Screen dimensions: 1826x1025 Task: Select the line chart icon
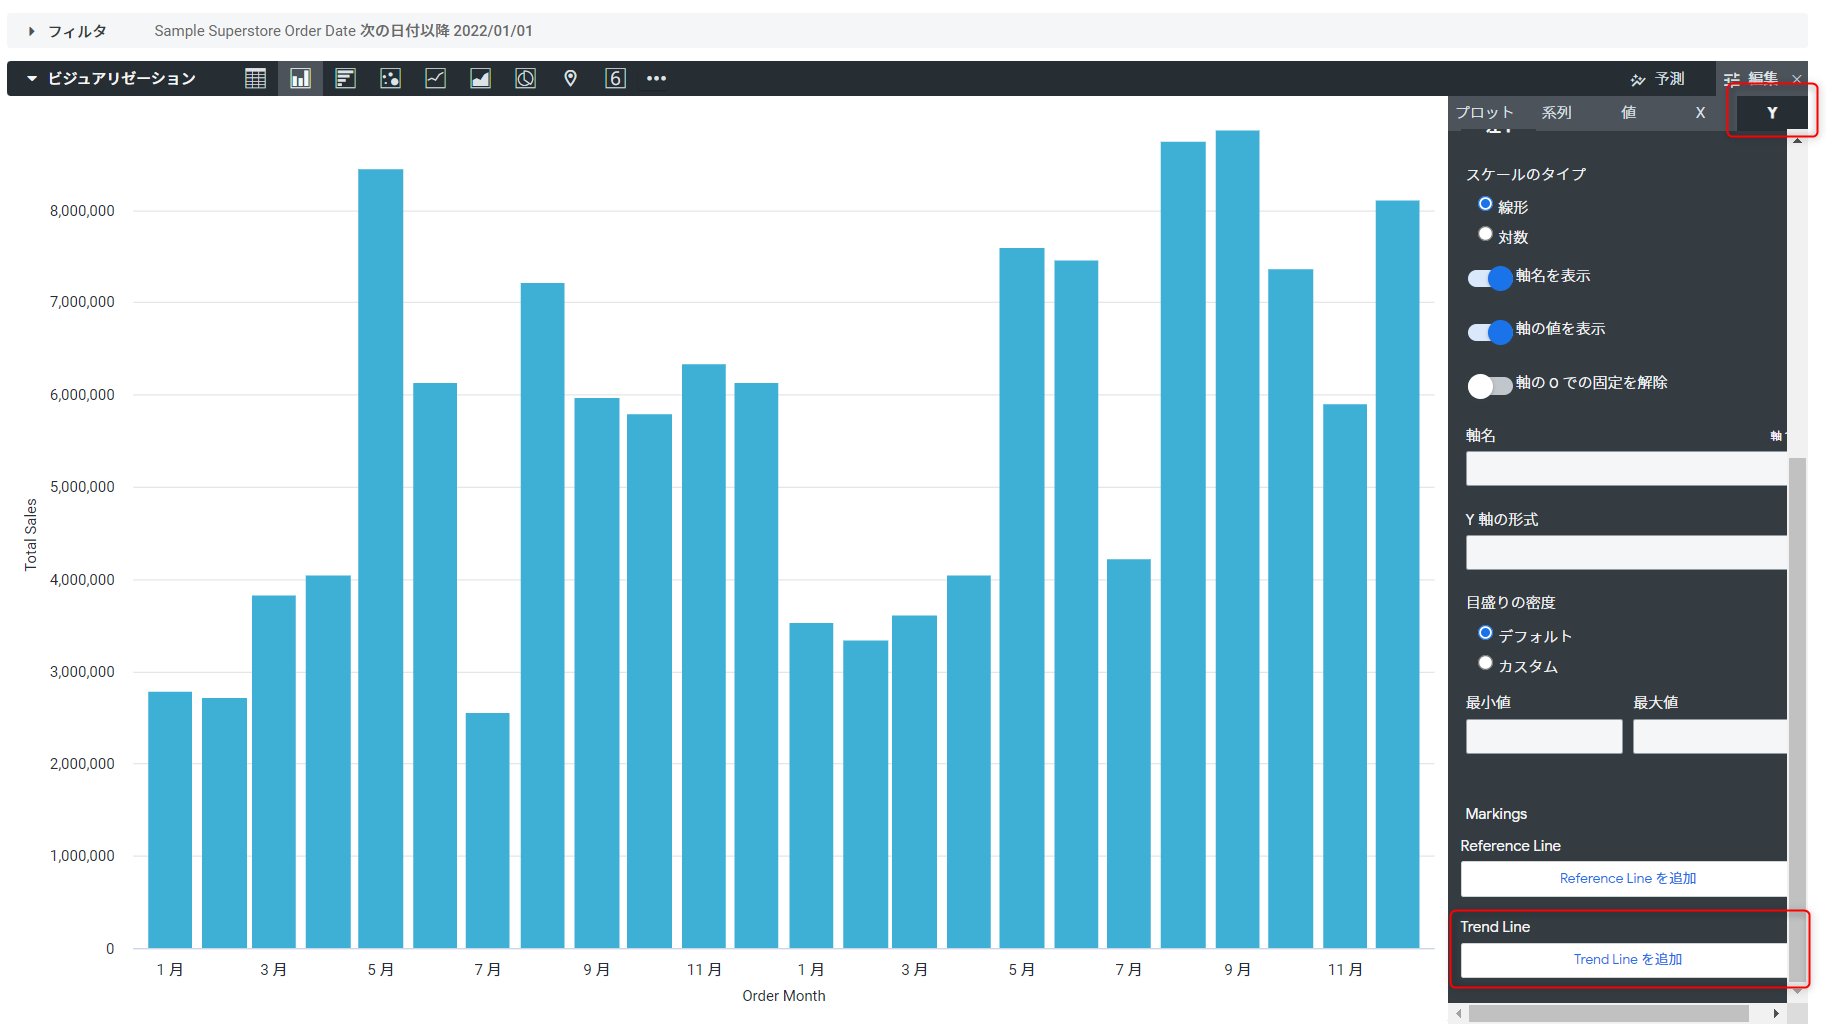pyautogui.click(x=435, y=78)
